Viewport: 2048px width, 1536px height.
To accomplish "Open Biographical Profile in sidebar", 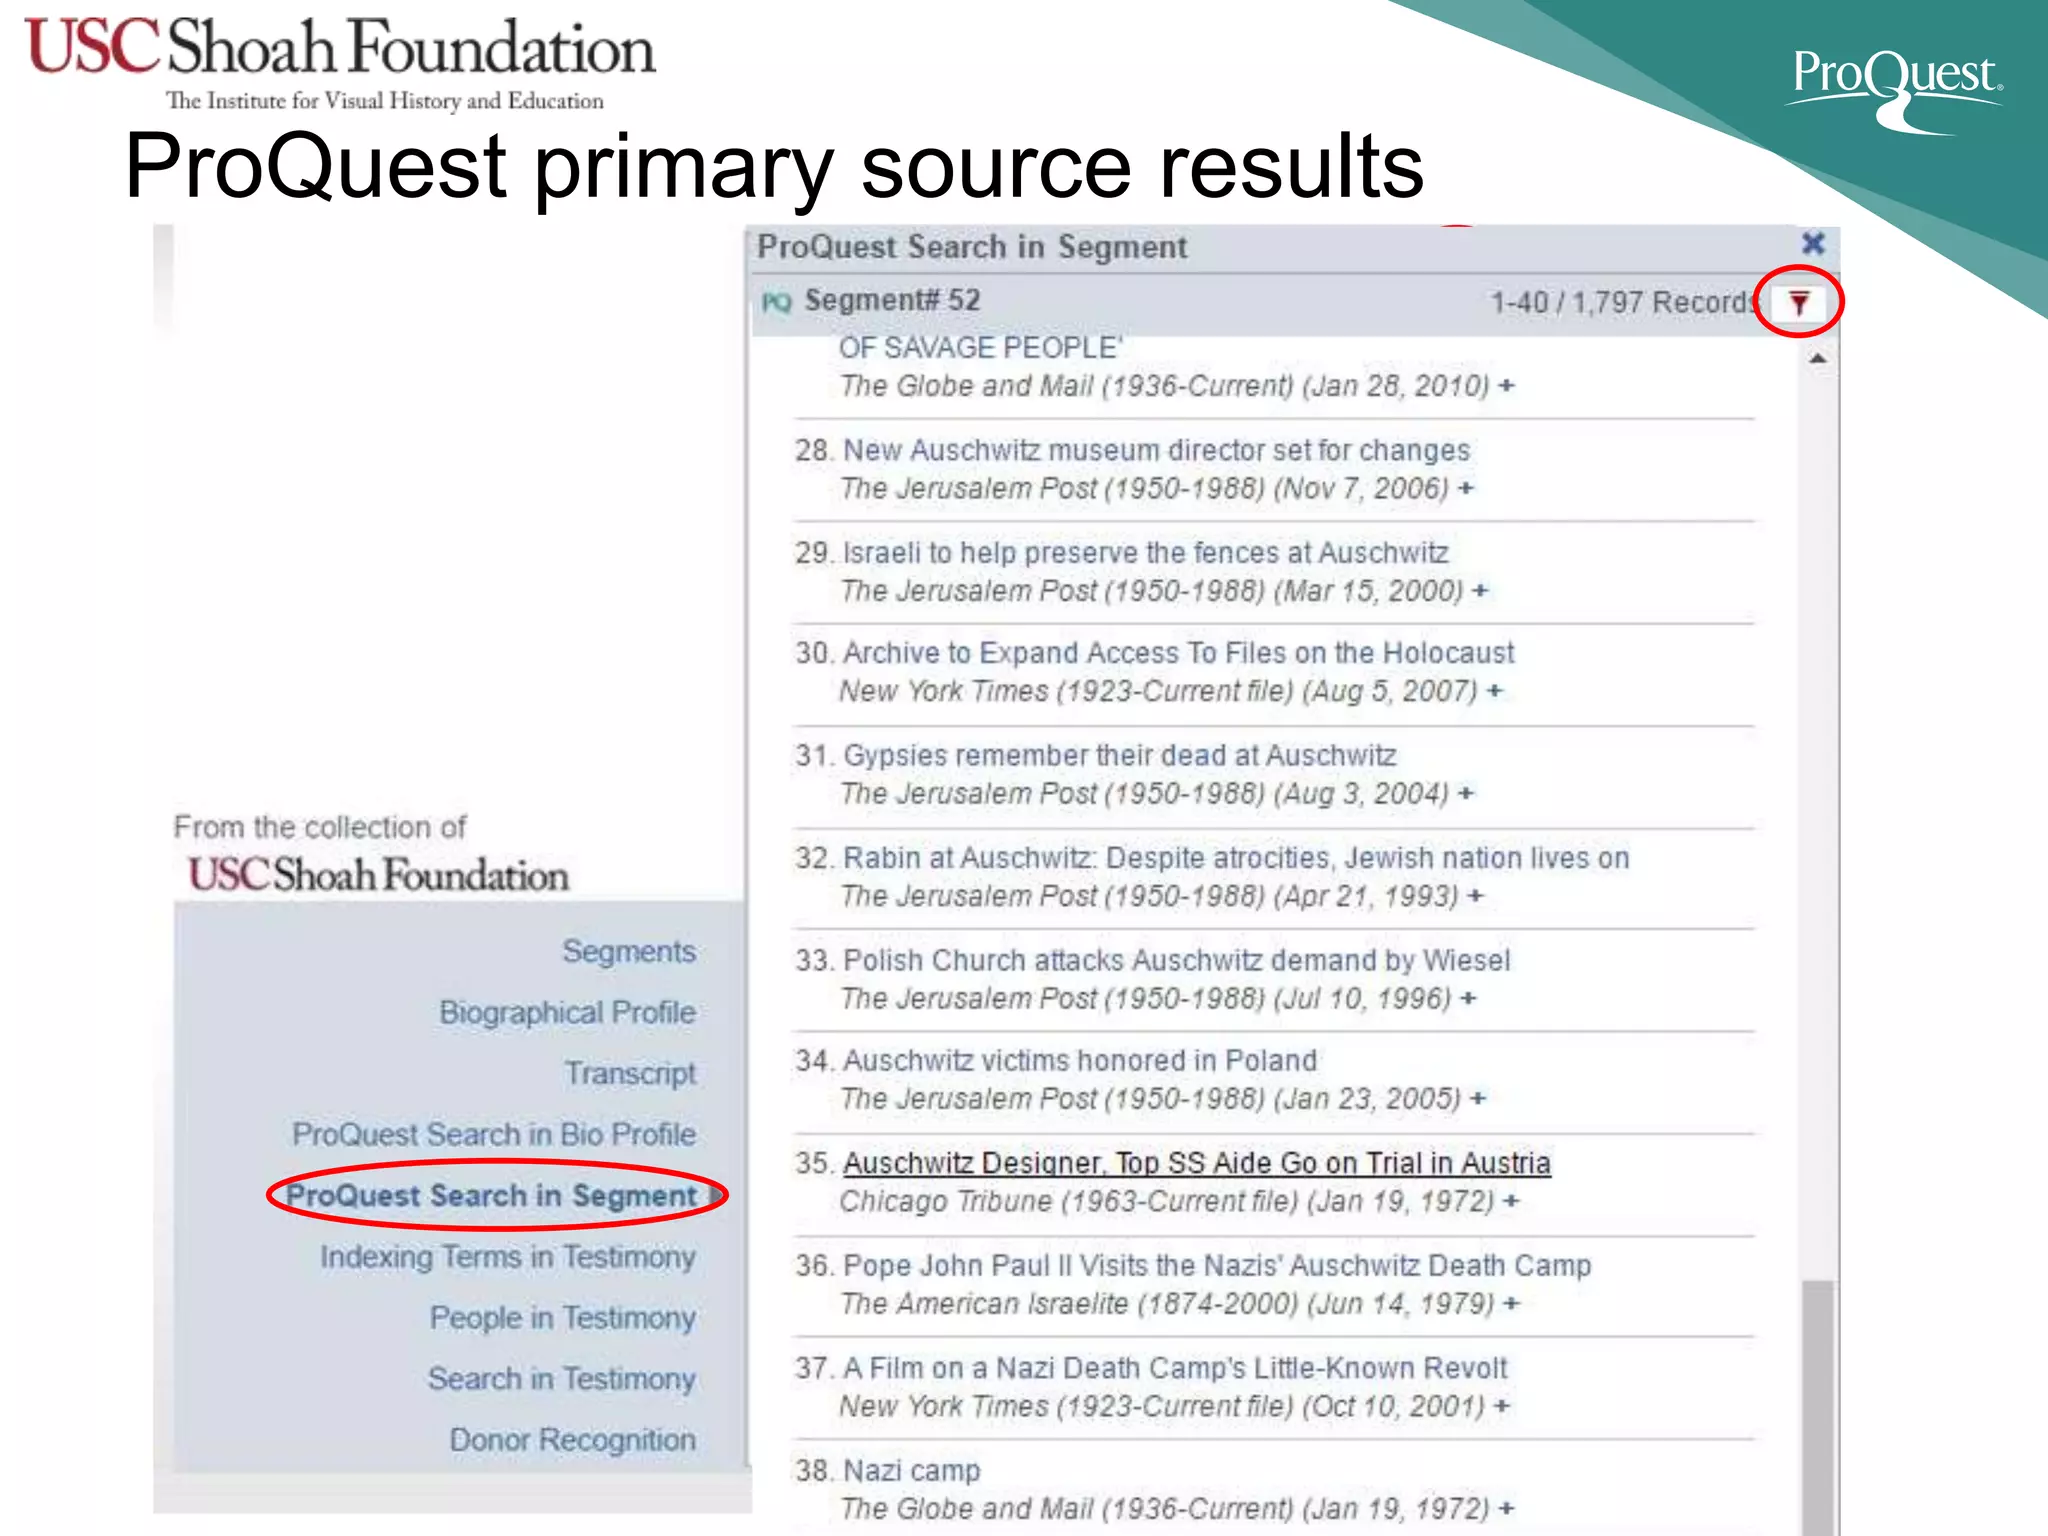I will tap(567, 1012).
